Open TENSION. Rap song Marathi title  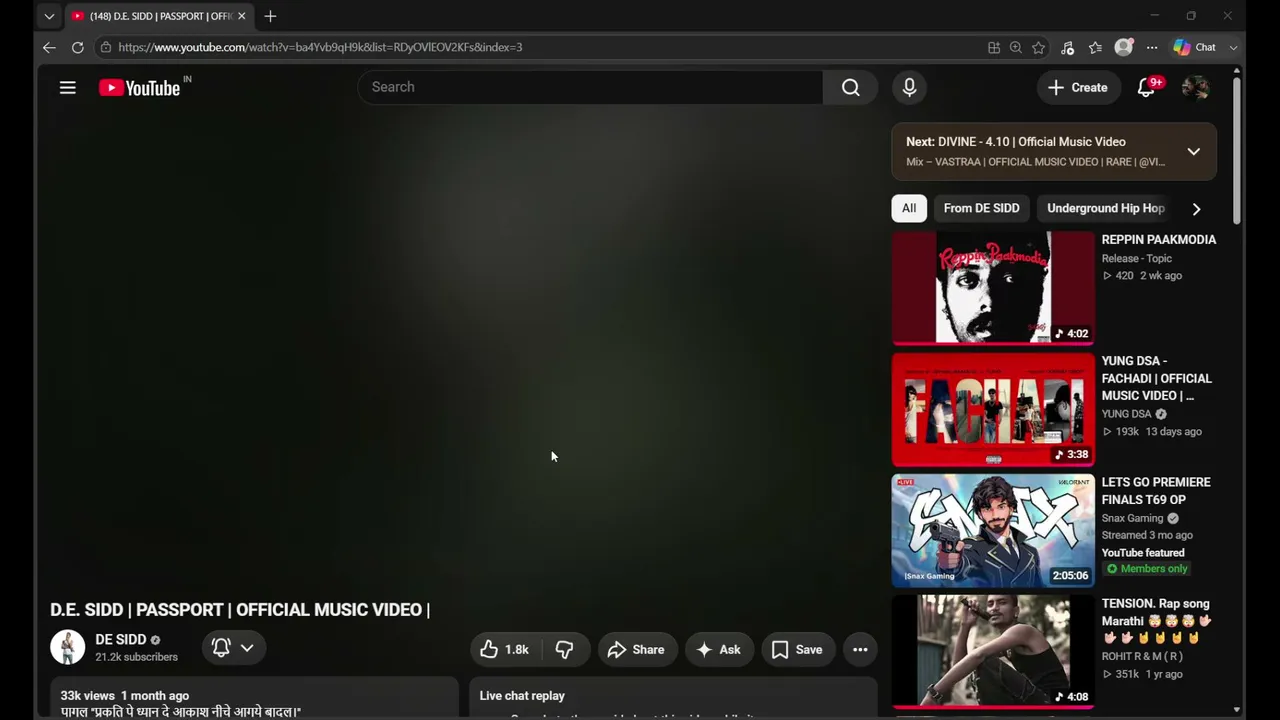coord(1156,620)
